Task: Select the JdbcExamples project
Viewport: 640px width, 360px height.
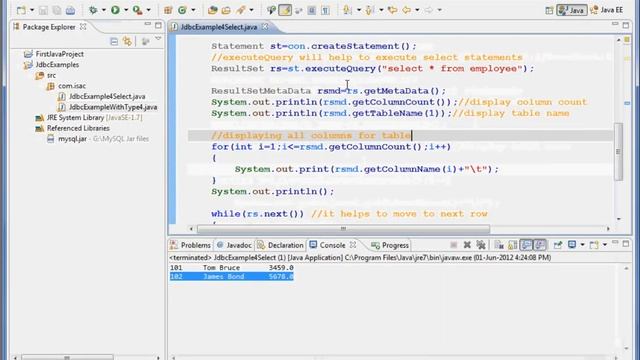Action: click(x=57, y=64)
